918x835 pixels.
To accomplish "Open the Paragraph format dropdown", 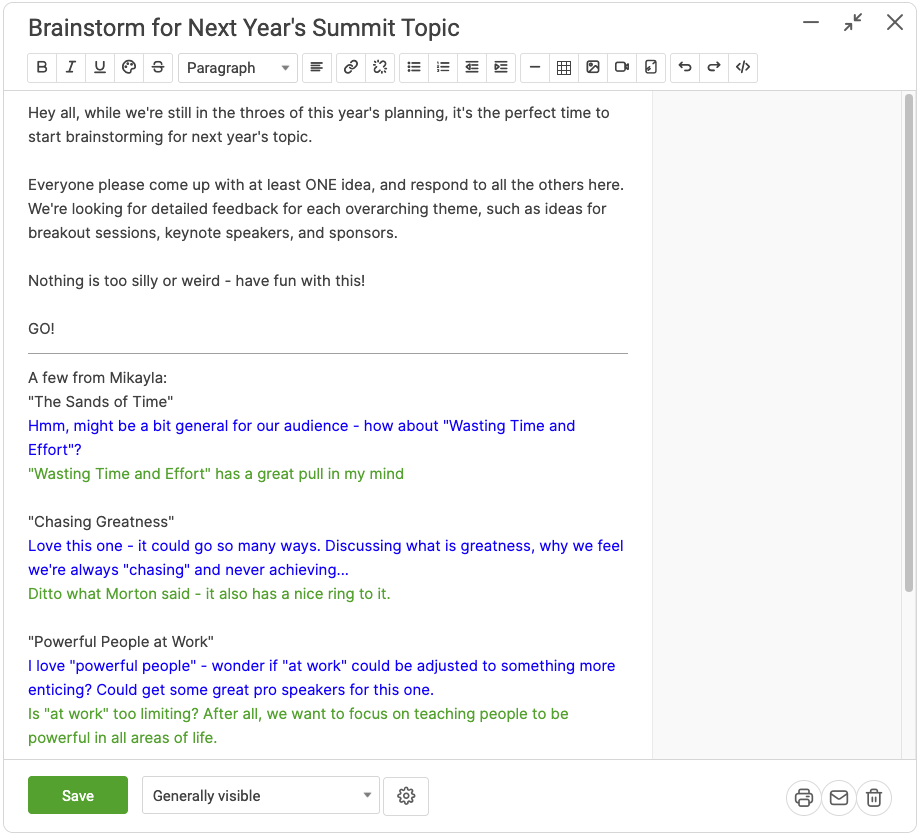I will pyautogui.click(x=238, y=68).
